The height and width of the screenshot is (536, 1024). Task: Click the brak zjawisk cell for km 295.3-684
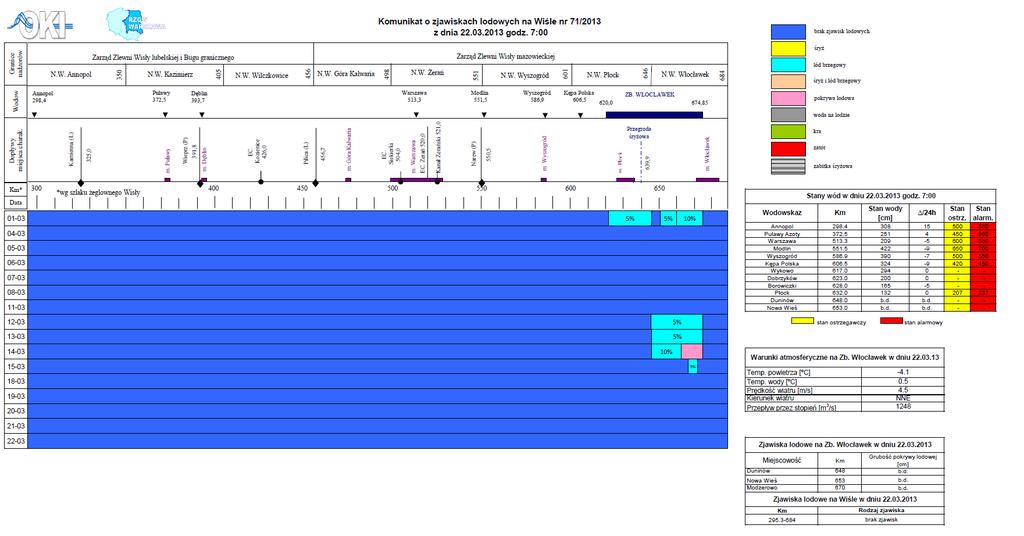[x=881, y=520]
